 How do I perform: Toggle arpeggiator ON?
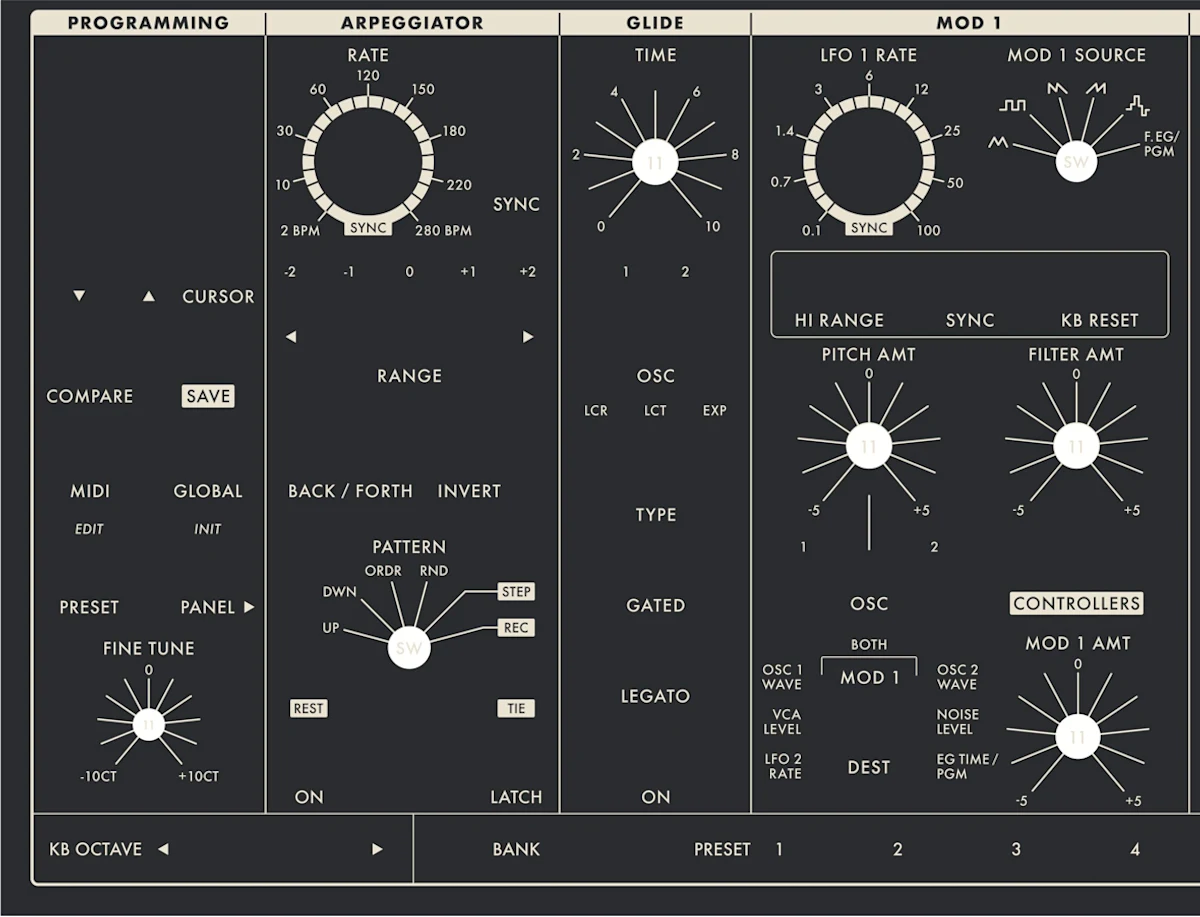(x=309, y=797)
